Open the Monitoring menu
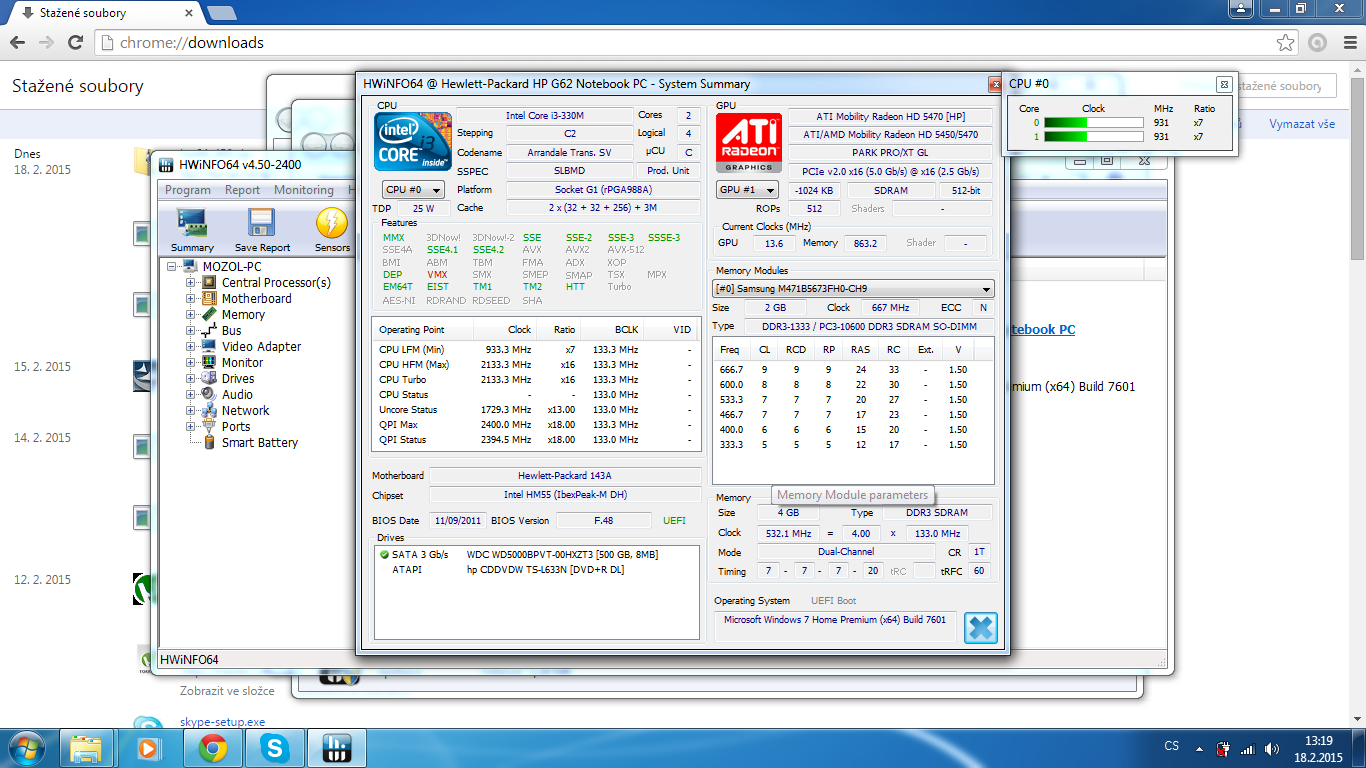 (304, 190)
